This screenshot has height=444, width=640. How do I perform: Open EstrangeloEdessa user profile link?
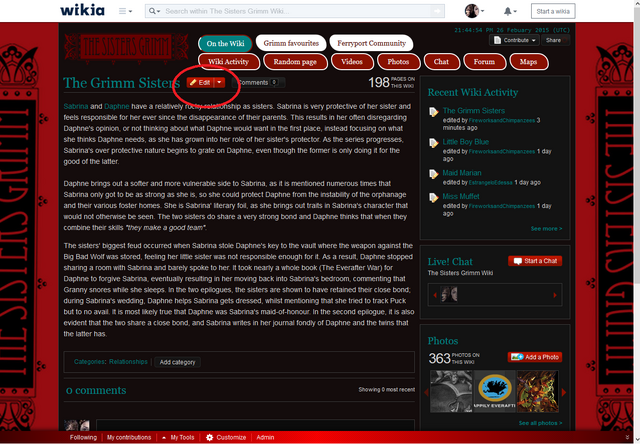[490, 182]
